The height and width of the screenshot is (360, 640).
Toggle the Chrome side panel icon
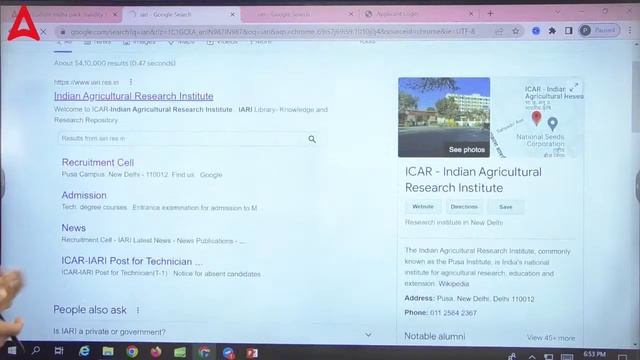(568, 31)
